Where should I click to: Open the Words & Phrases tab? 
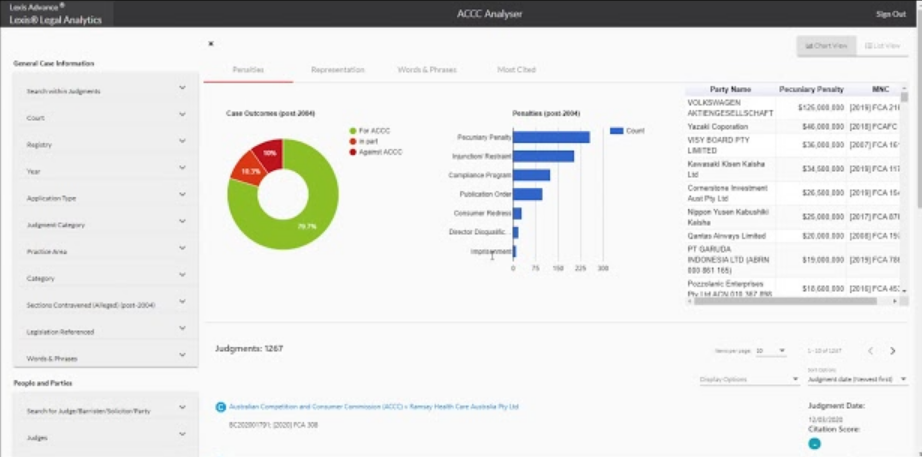pos(427,69)
